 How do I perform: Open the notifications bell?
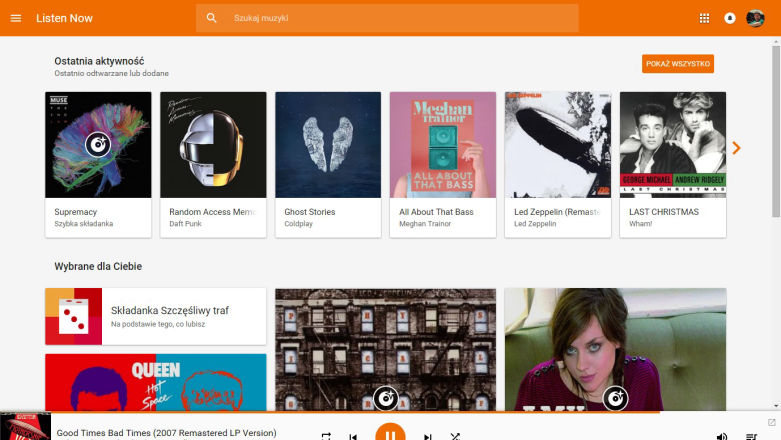[x=730, y=18]
